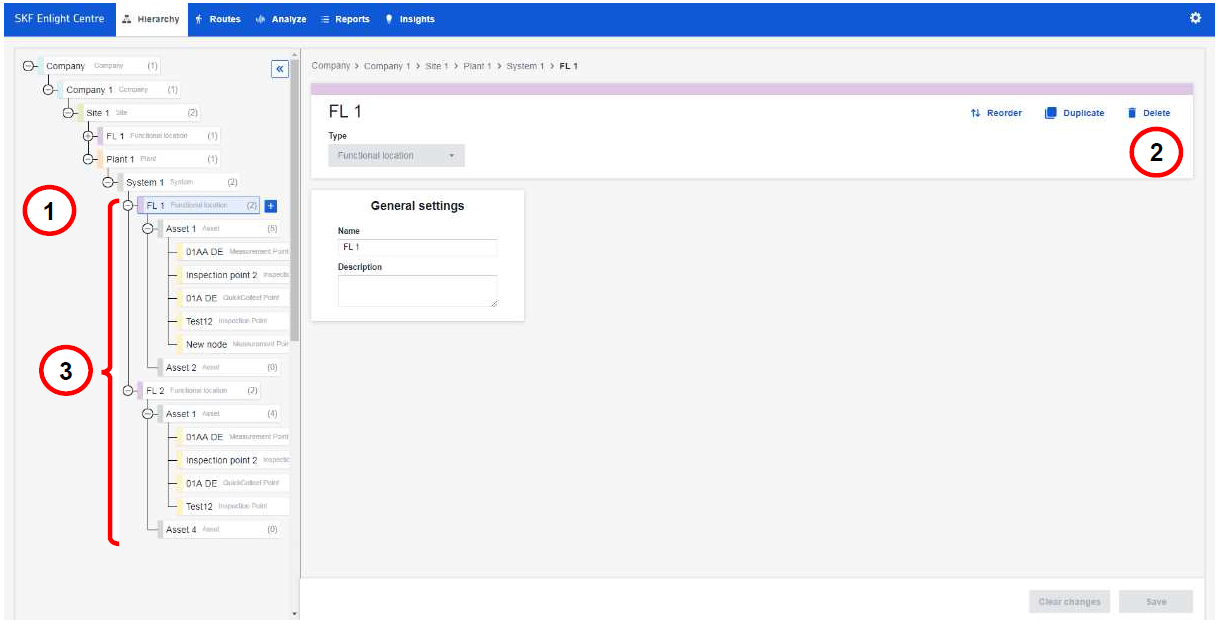Click the General settings heading

pos(417,206)
